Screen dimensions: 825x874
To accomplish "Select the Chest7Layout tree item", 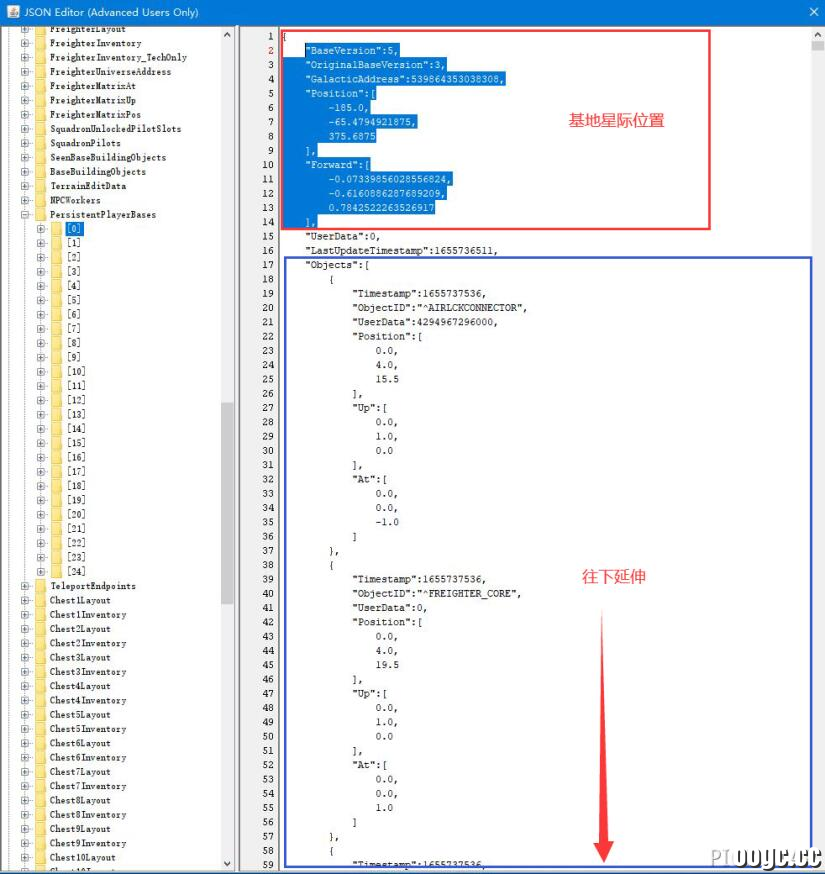I will click(80, 772).
